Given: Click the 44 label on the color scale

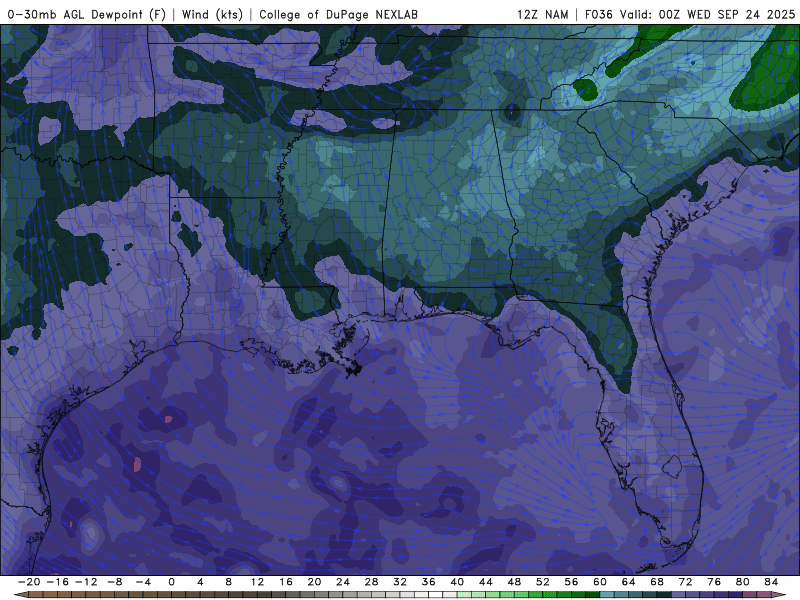Looking at the screenshot, I should [486, 582].
